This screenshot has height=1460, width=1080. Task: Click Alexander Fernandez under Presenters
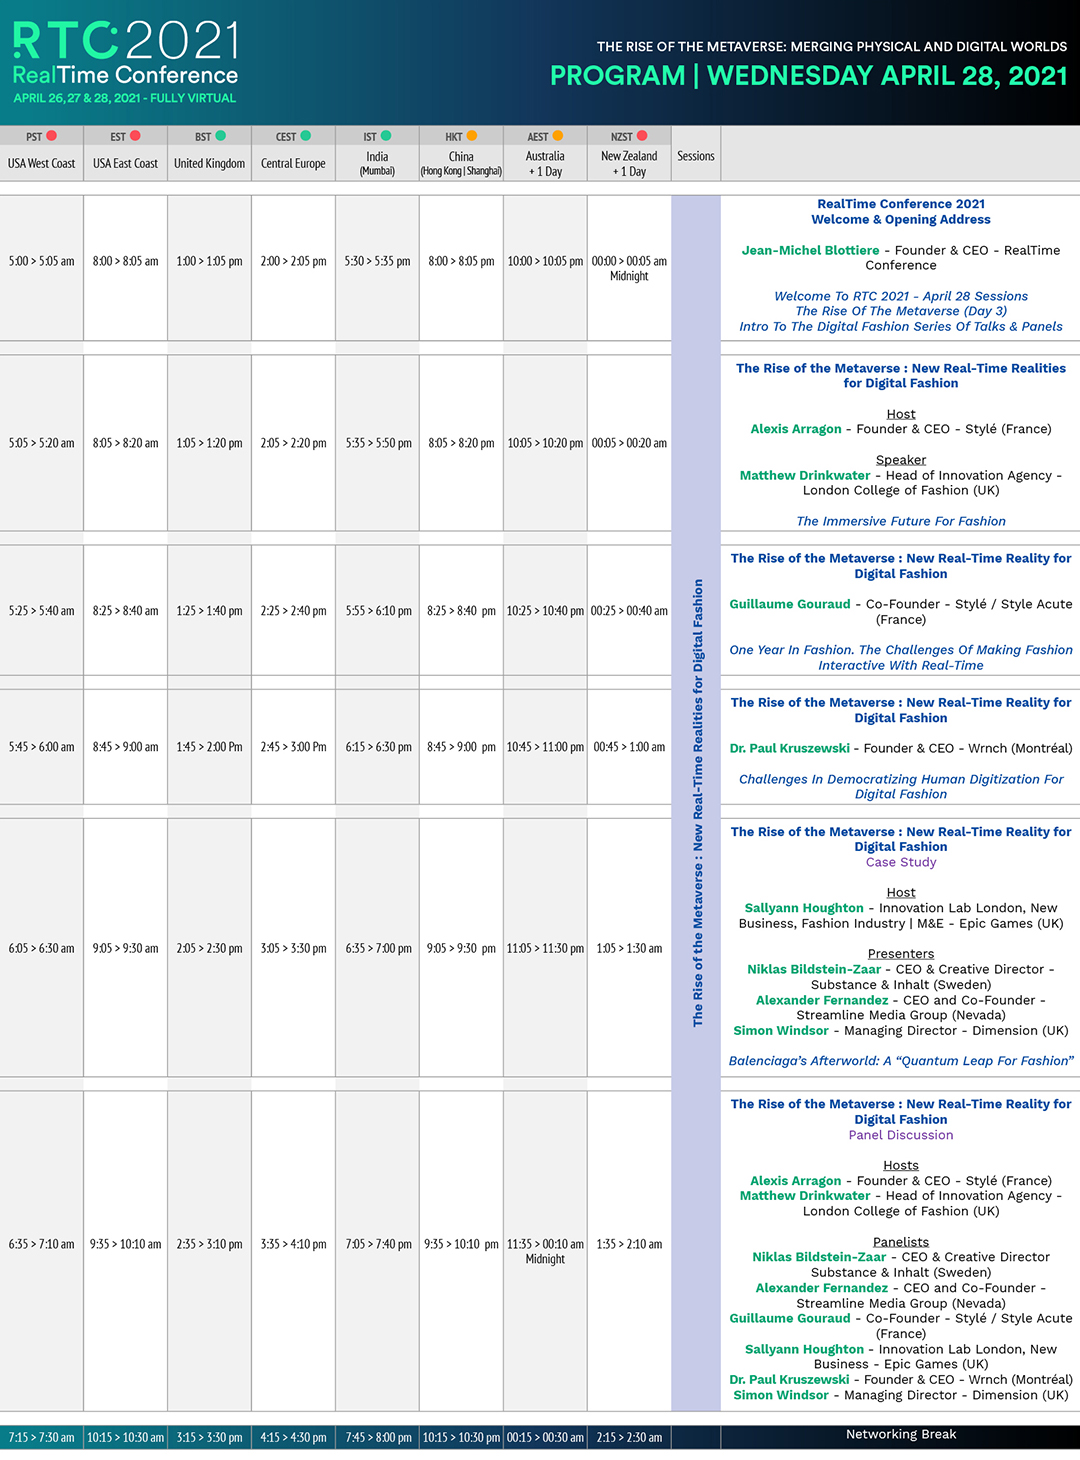tap(822, 1000)
